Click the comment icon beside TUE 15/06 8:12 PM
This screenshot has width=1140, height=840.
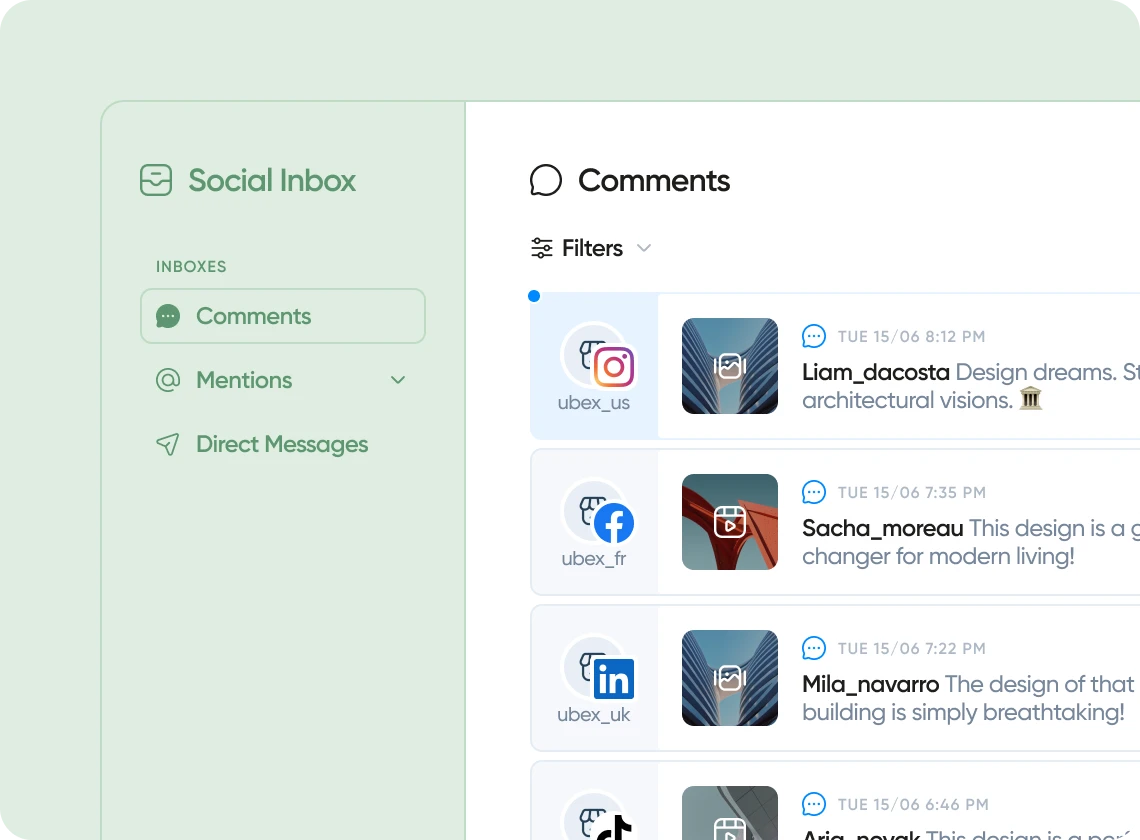814,336
